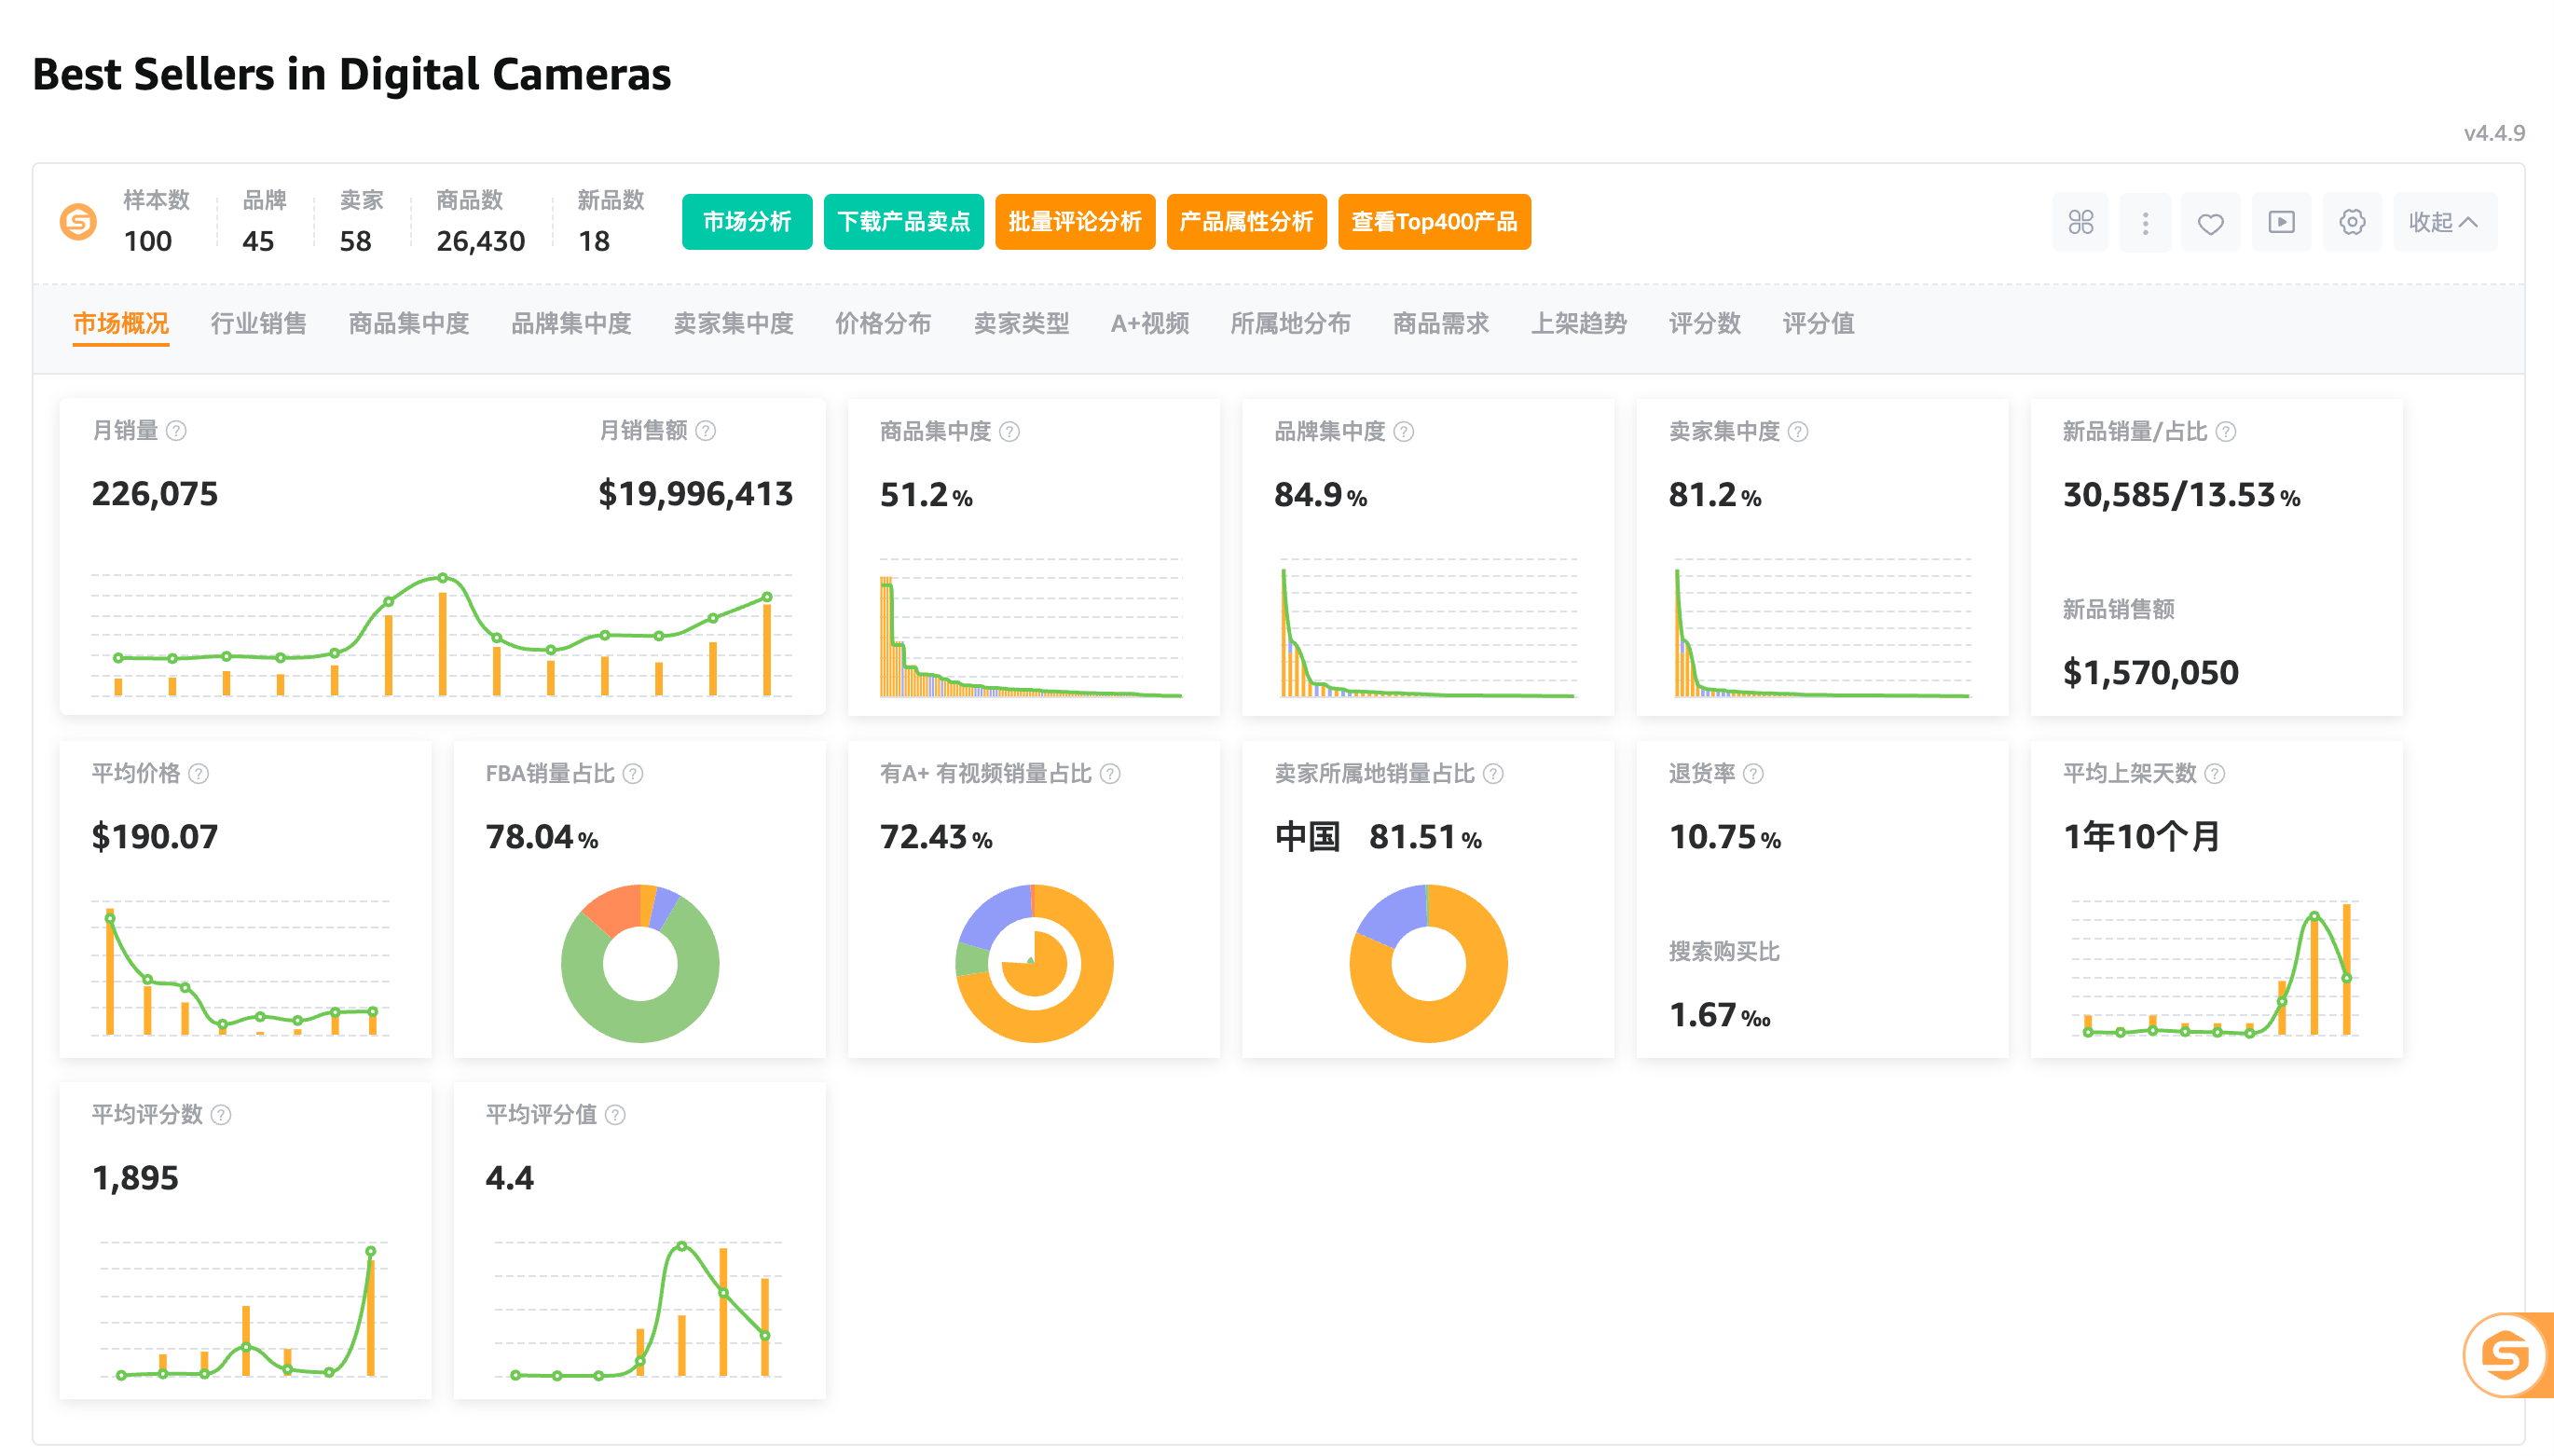The width and height of the screenshot is (2554, 1456).
Task: Open 批量评论分析
Action: (x=1075, y=222)
